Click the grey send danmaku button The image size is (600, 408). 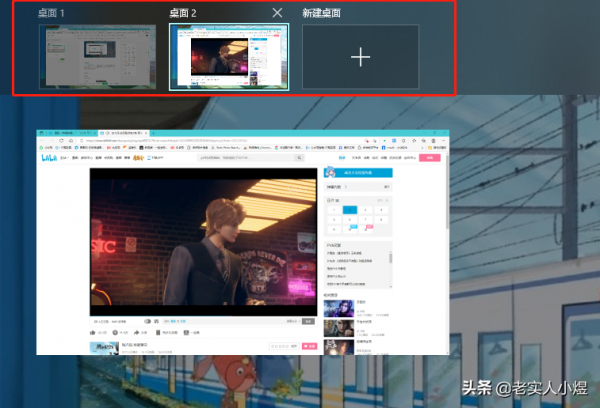coord(308,321)
